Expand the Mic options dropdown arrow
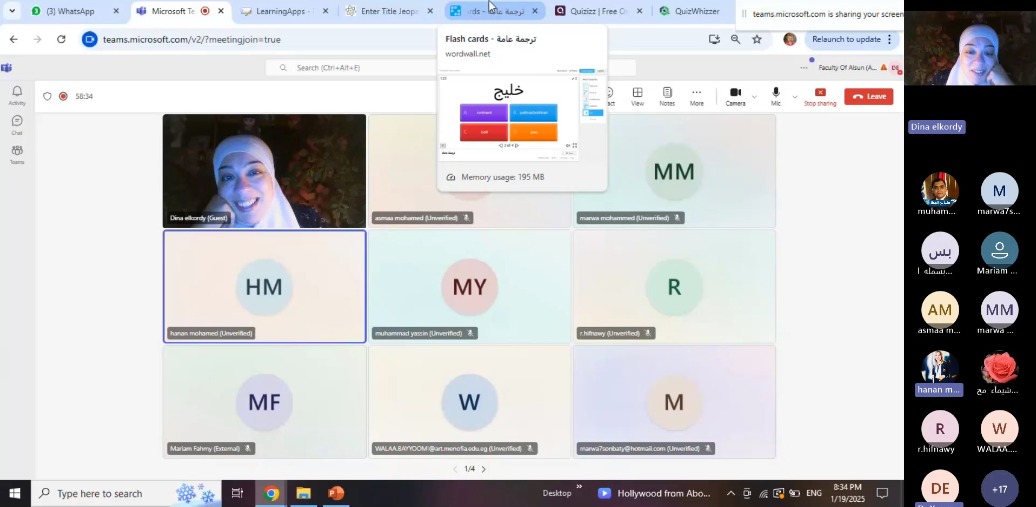The height and width of the screenshot is (507, 1036). (793, 97)
